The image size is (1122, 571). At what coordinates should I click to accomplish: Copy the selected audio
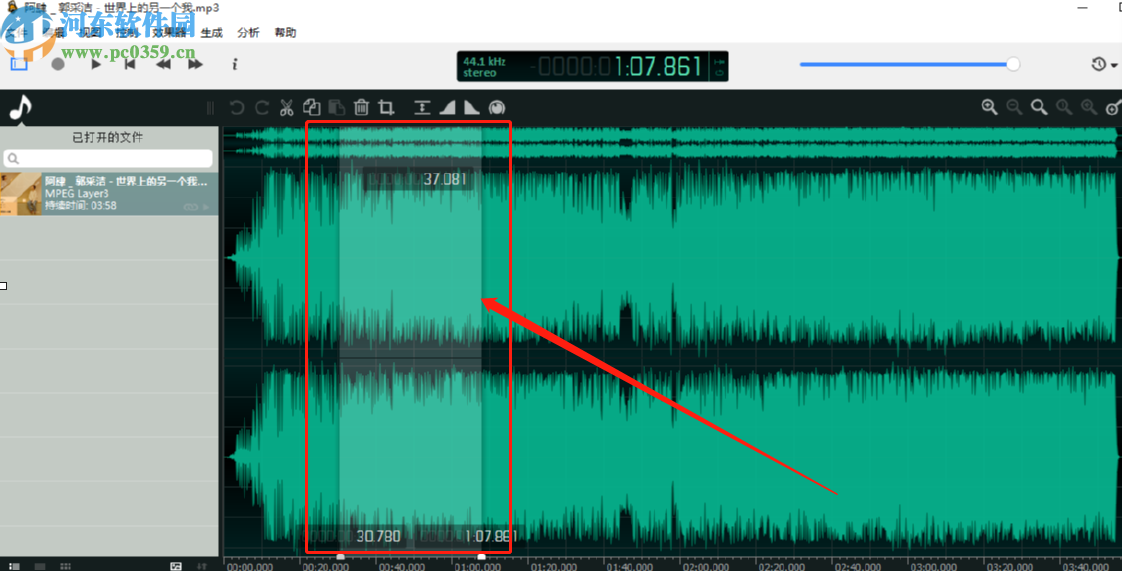311,107
